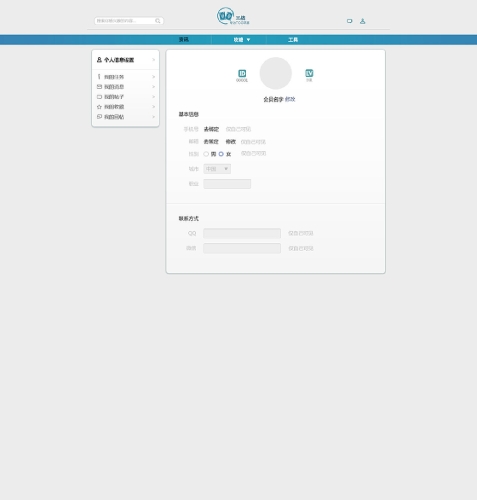Click the teal ID badge icon
The height and width of the screenshot is (500, 477).
(242, 73)
